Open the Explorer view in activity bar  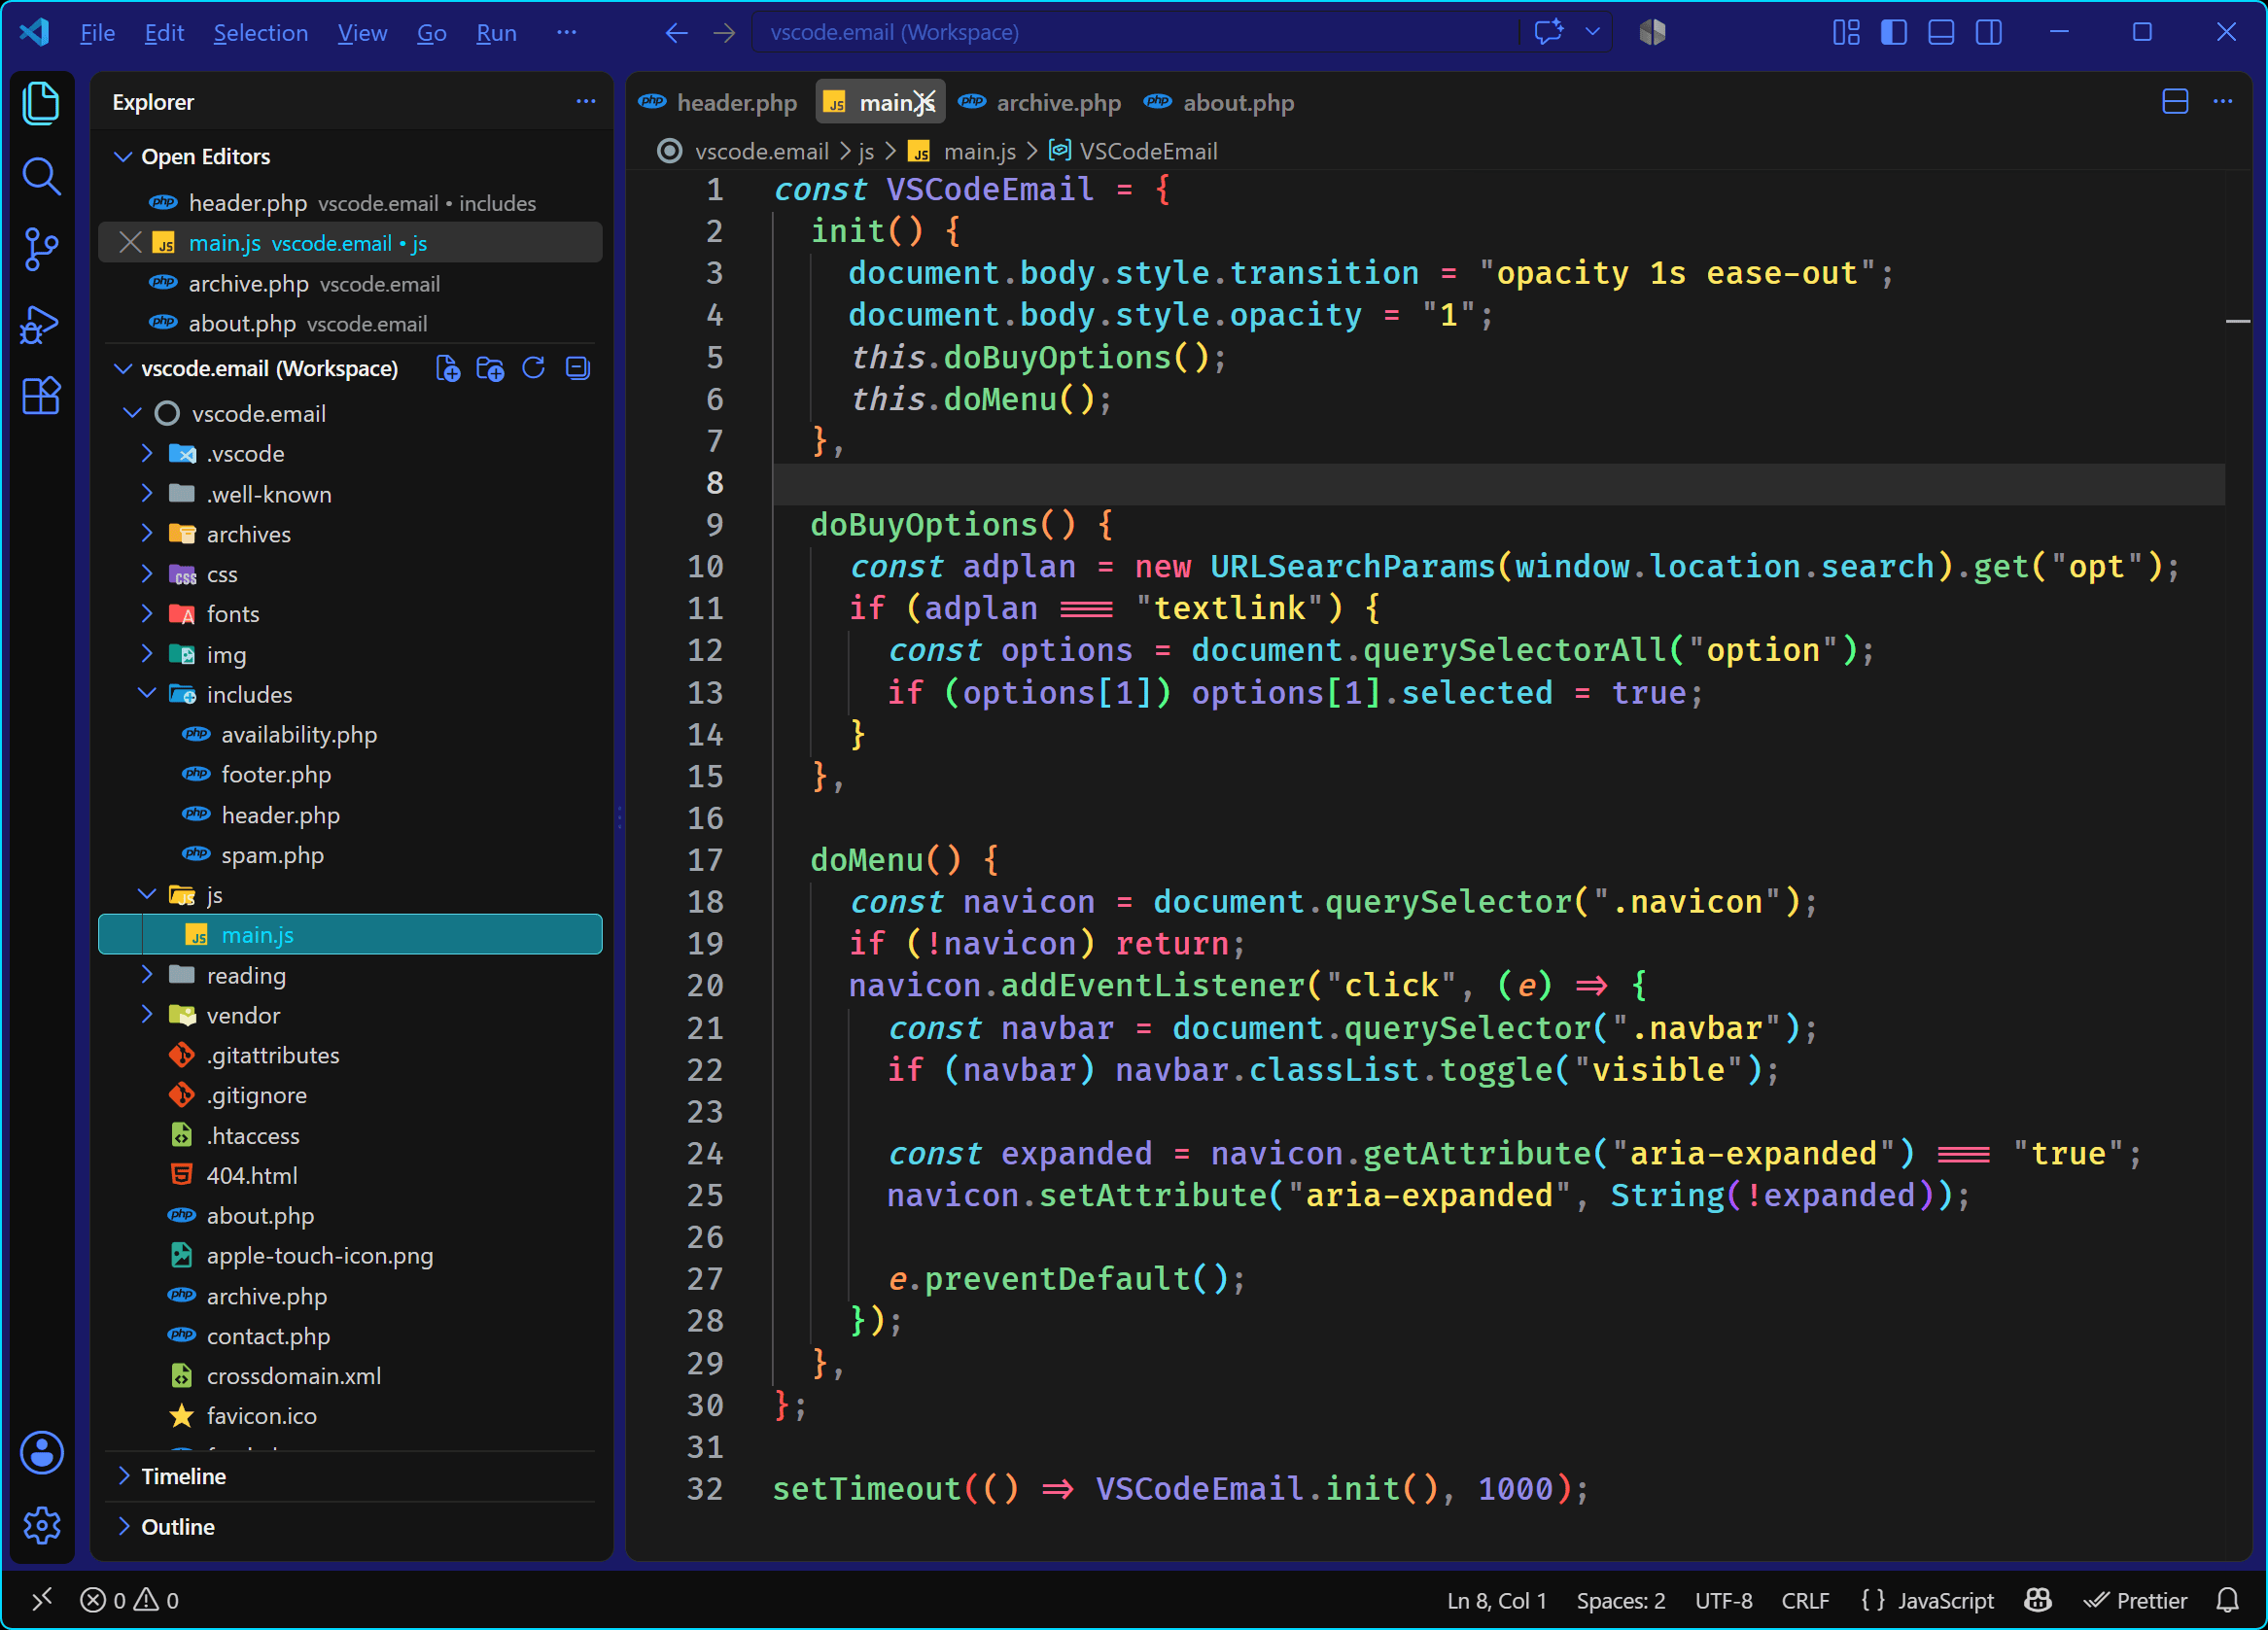coord(41,103)
